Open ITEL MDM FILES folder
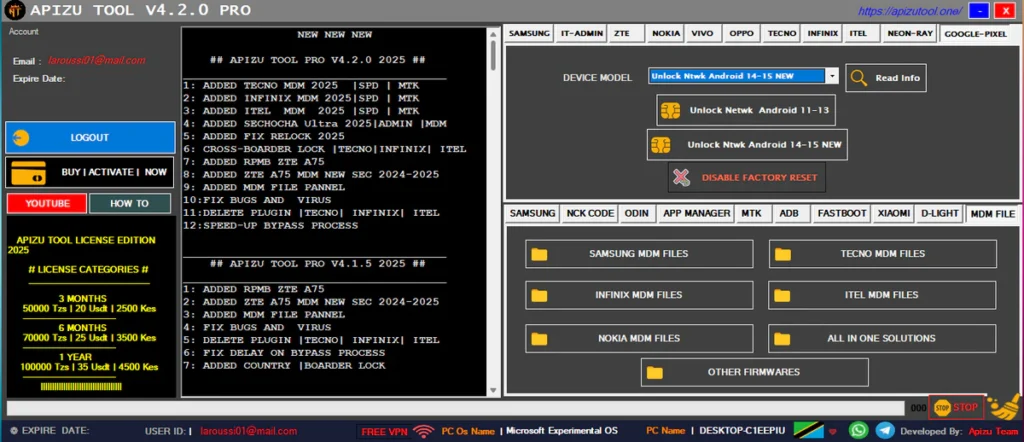Viewport: 1024px width, 442px height. tap(882, 295)
